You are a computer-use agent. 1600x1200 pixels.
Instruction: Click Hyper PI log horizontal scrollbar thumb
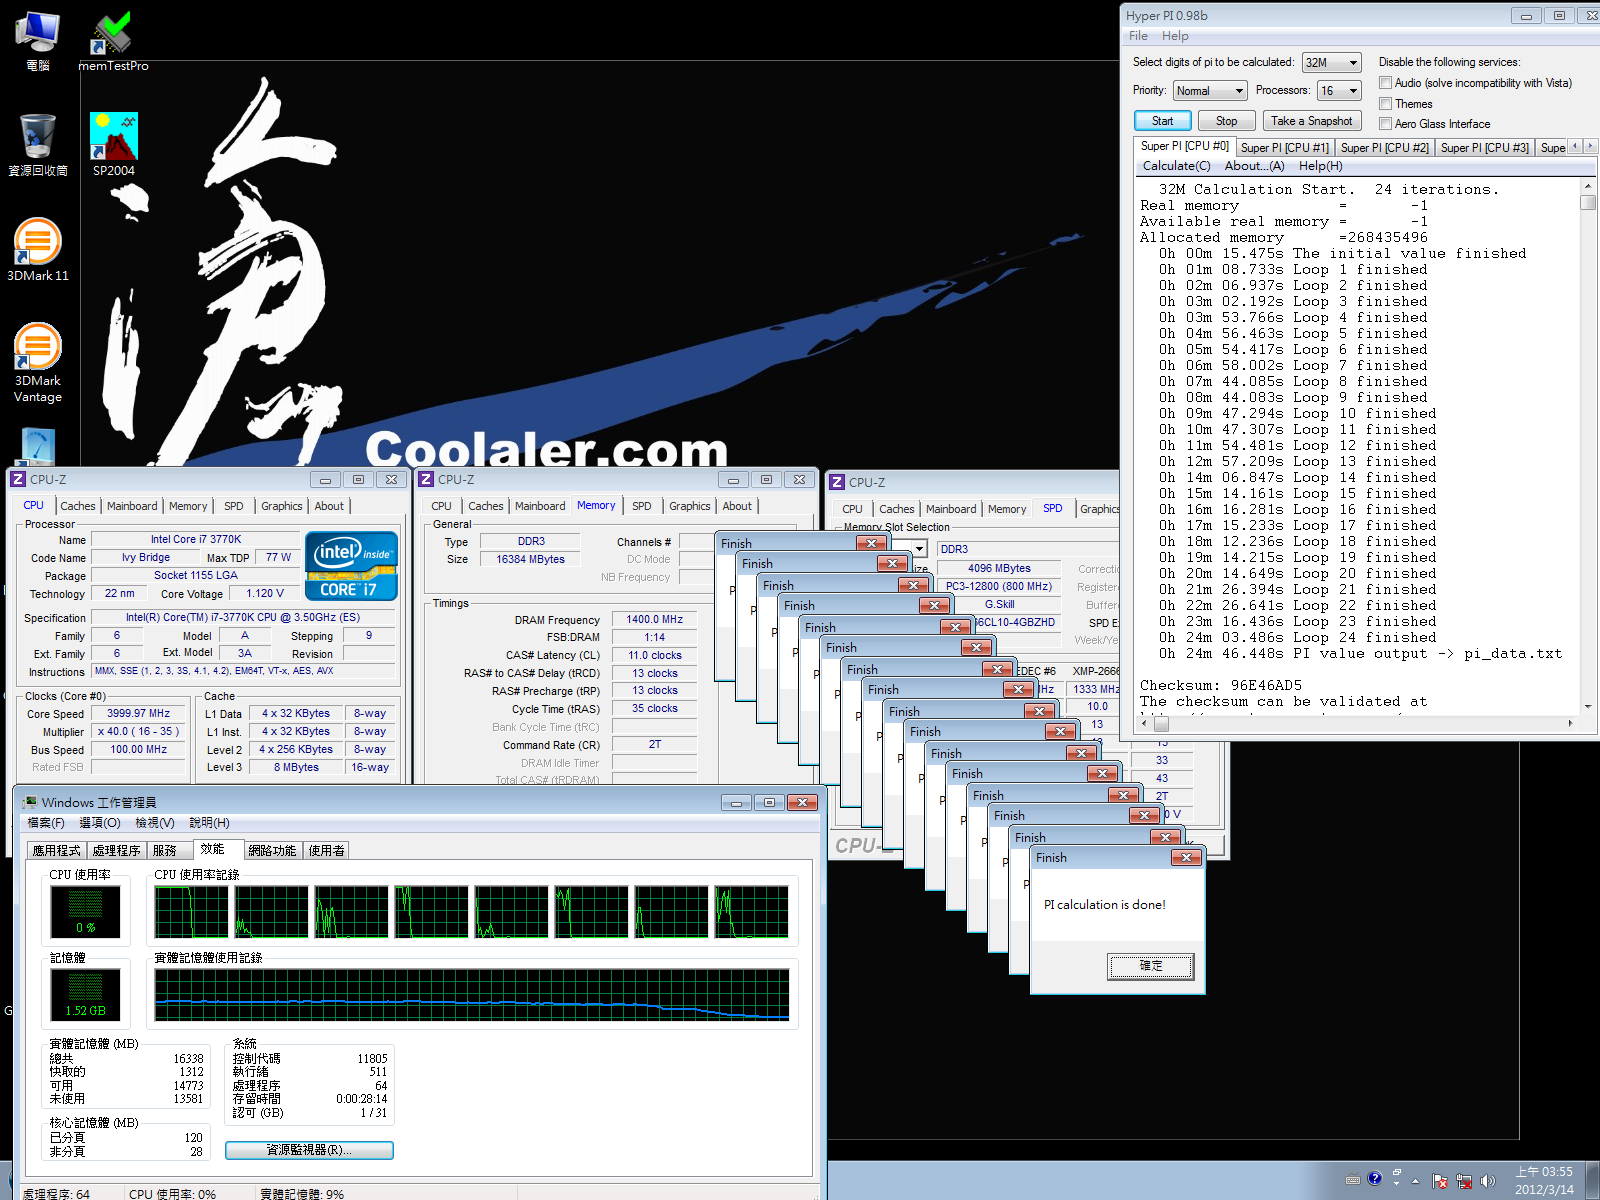[x=1160, y=723]
